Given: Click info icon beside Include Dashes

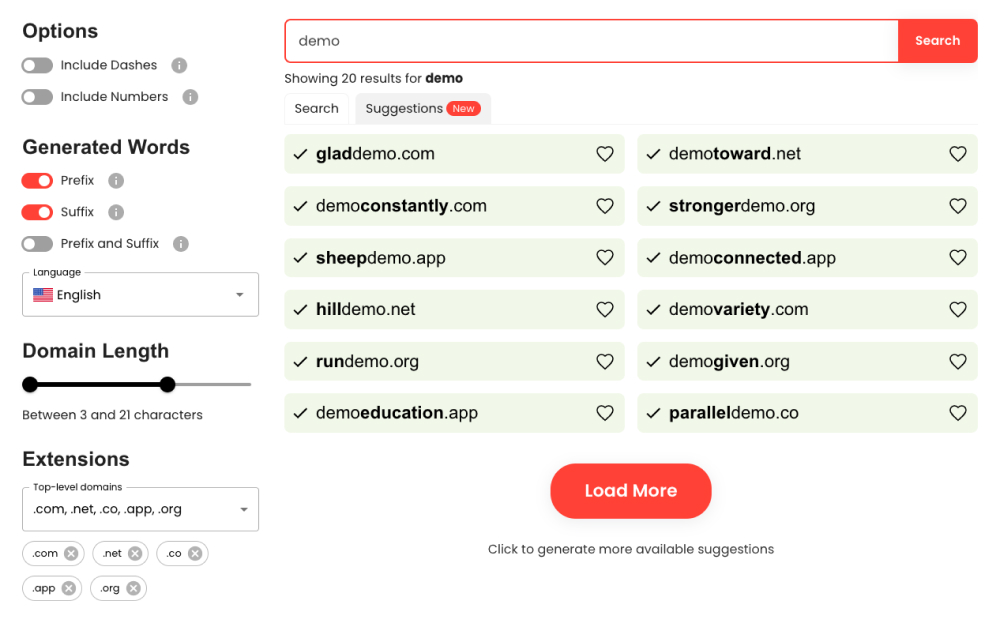Looking at the screenshot, I should coord(179,66).
